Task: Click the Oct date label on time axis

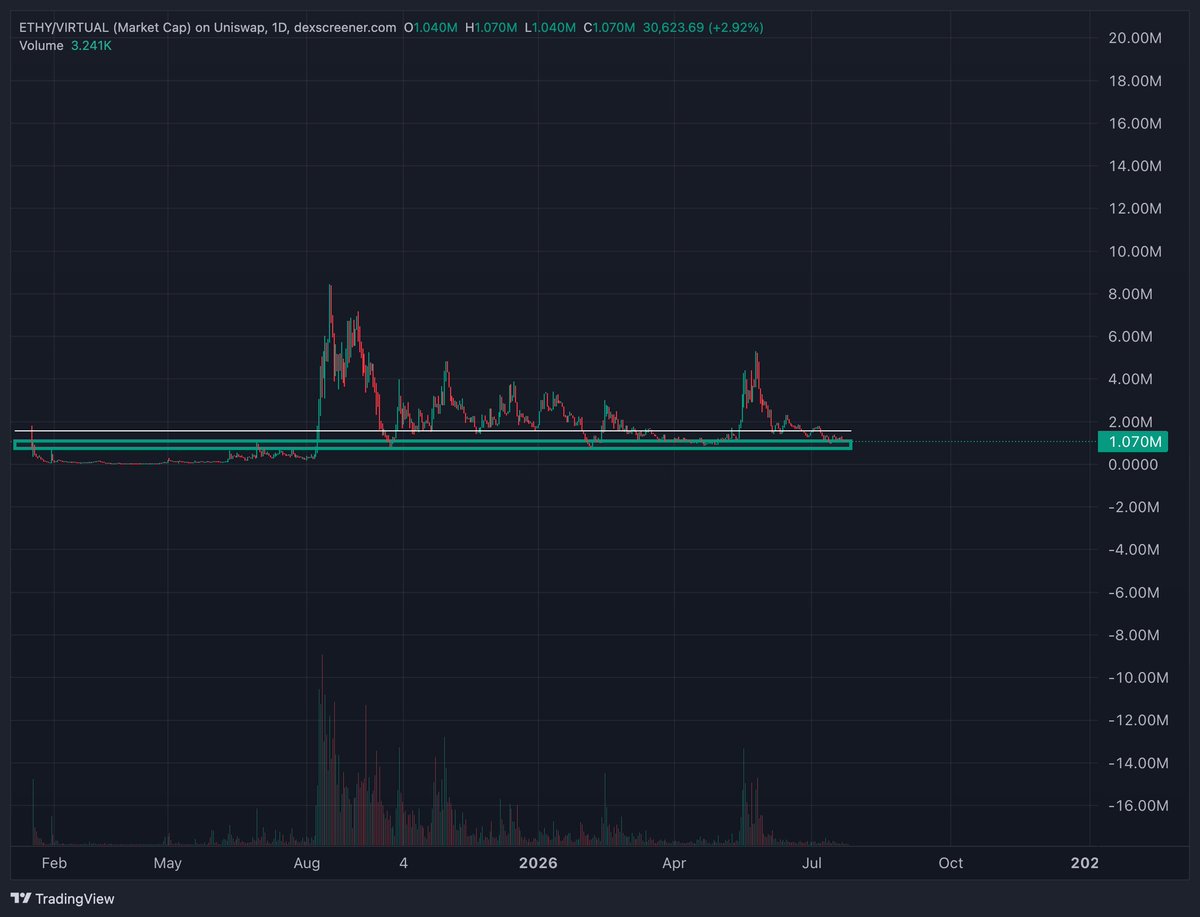Action: 951,863
